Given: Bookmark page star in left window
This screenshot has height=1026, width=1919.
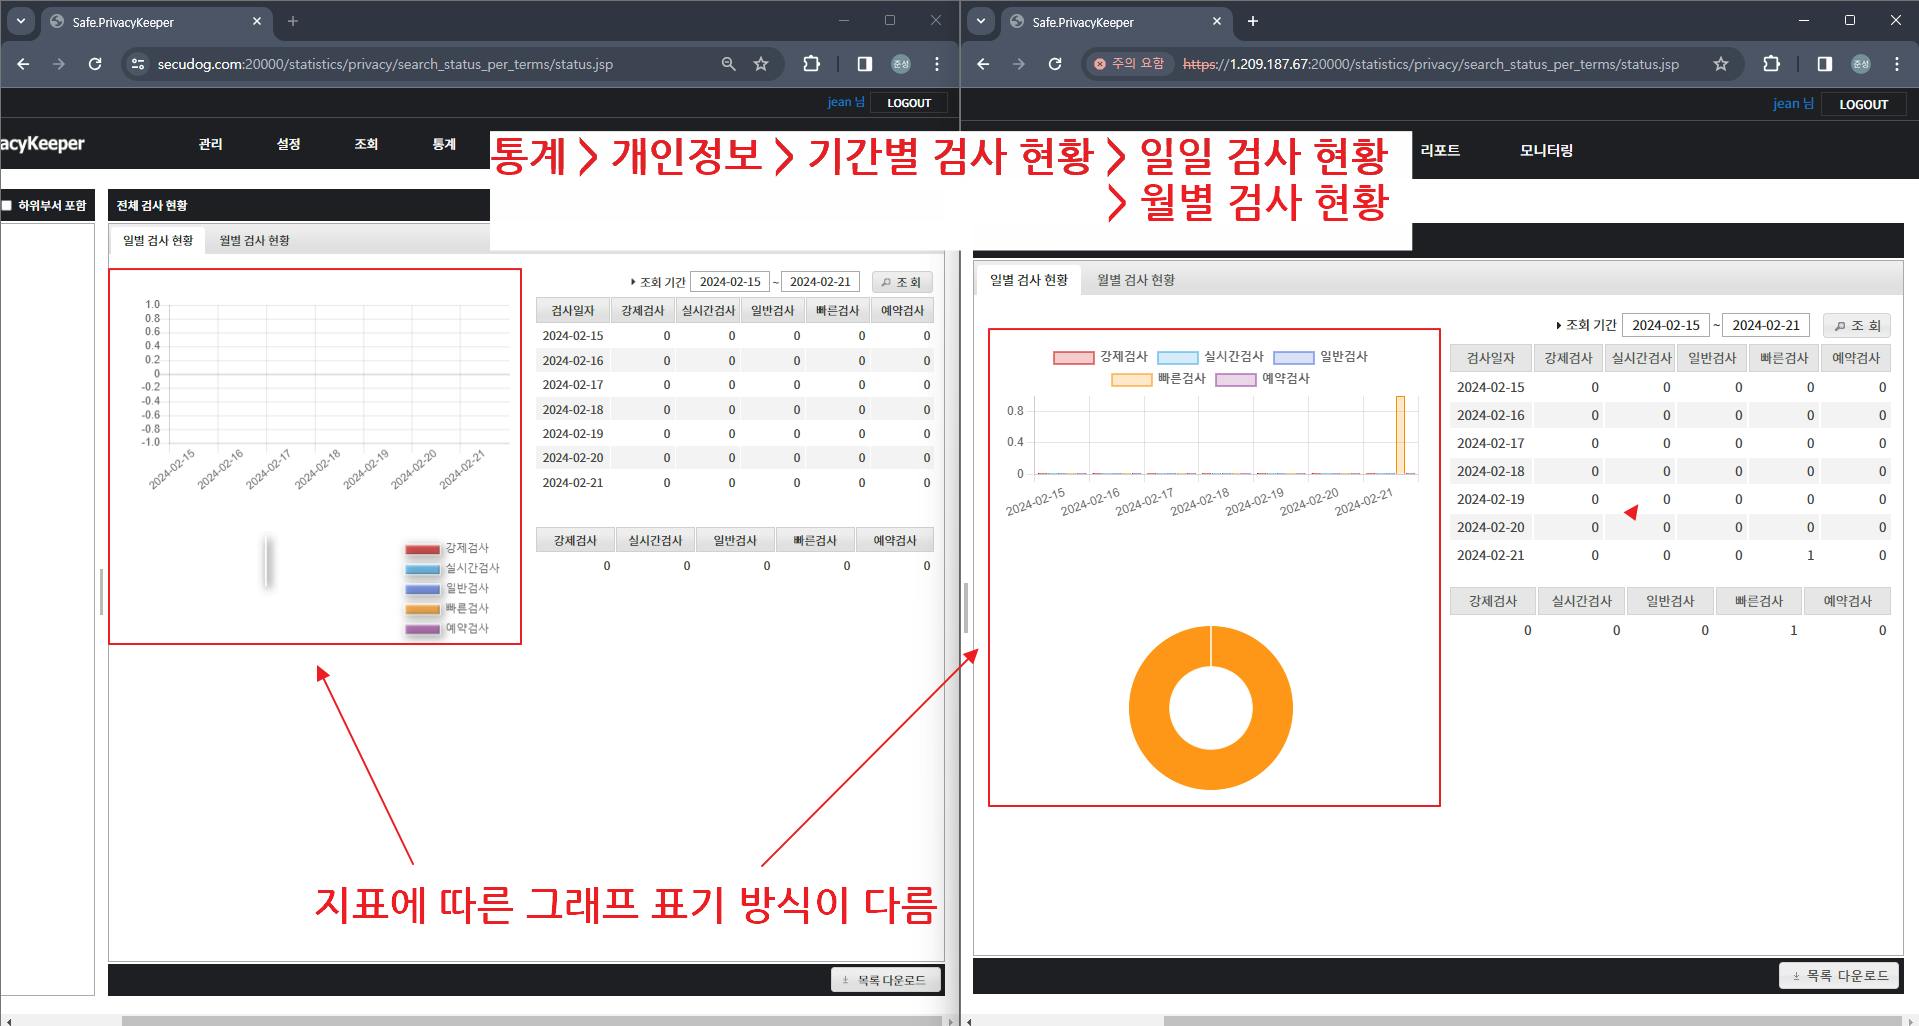Looking at the screenshot, I should point(761,64).
